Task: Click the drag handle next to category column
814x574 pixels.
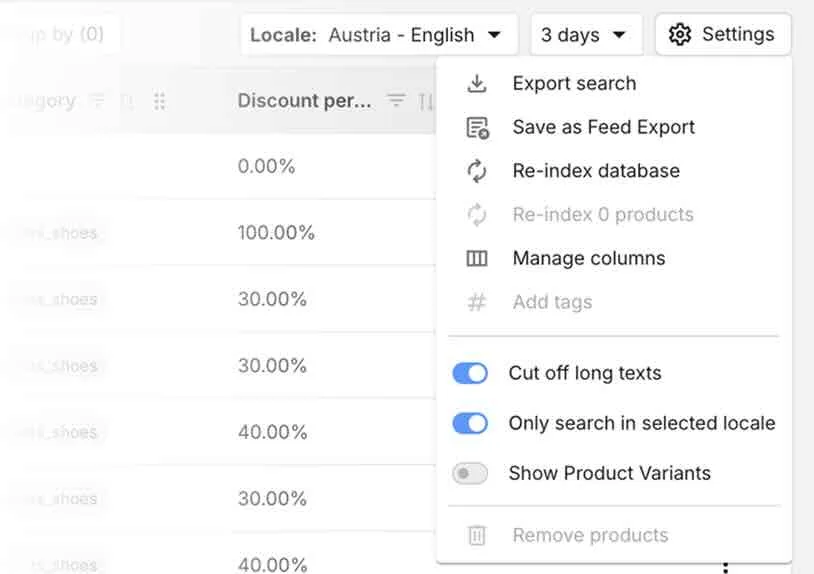Action: click(x=160, y=101)
